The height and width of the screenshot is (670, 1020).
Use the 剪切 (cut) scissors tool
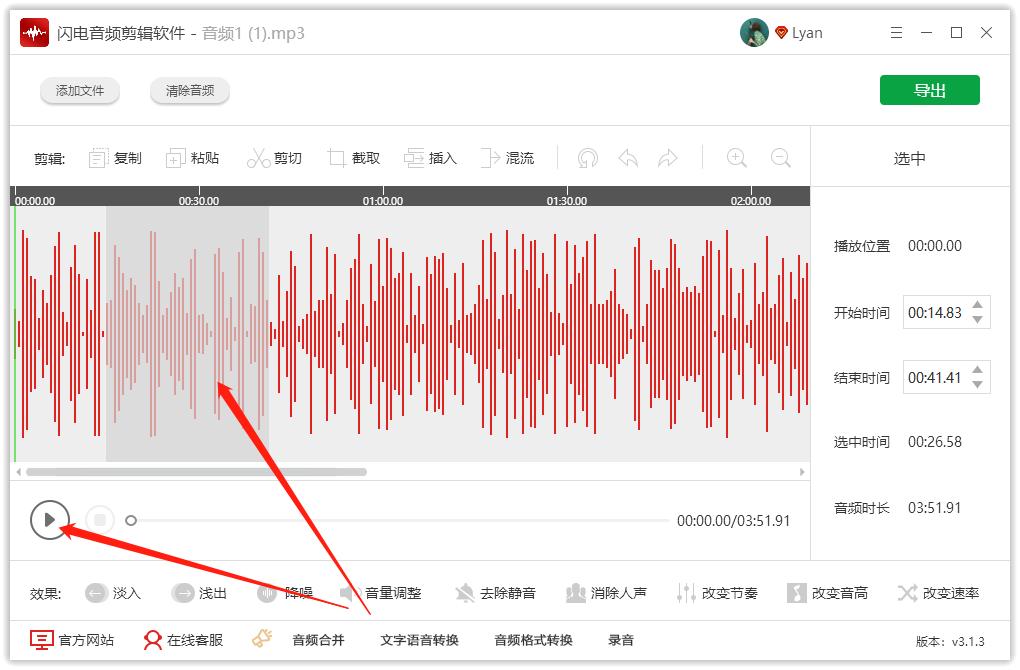[x=275, y=157]
